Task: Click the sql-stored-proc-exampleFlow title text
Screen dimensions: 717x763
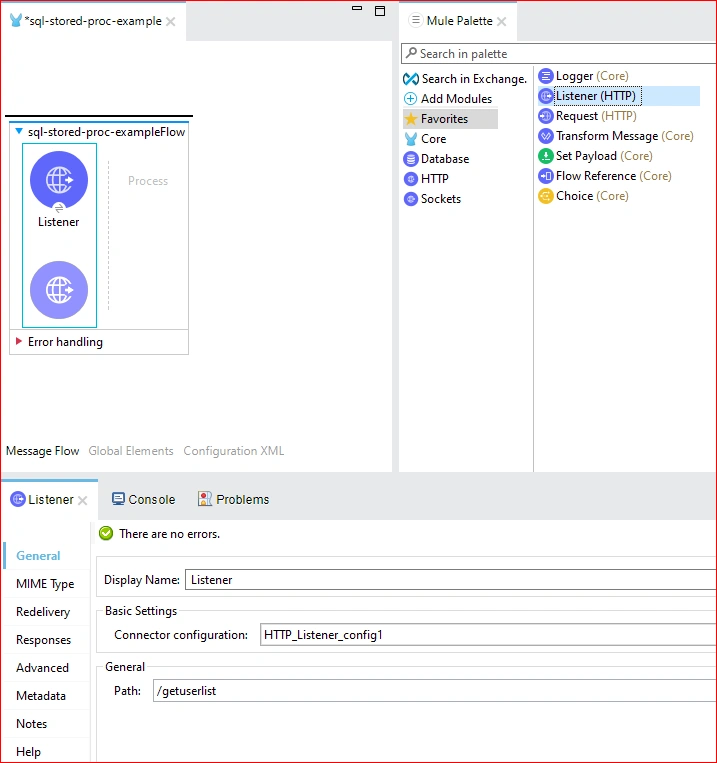Action: click(x=107, y=132)
